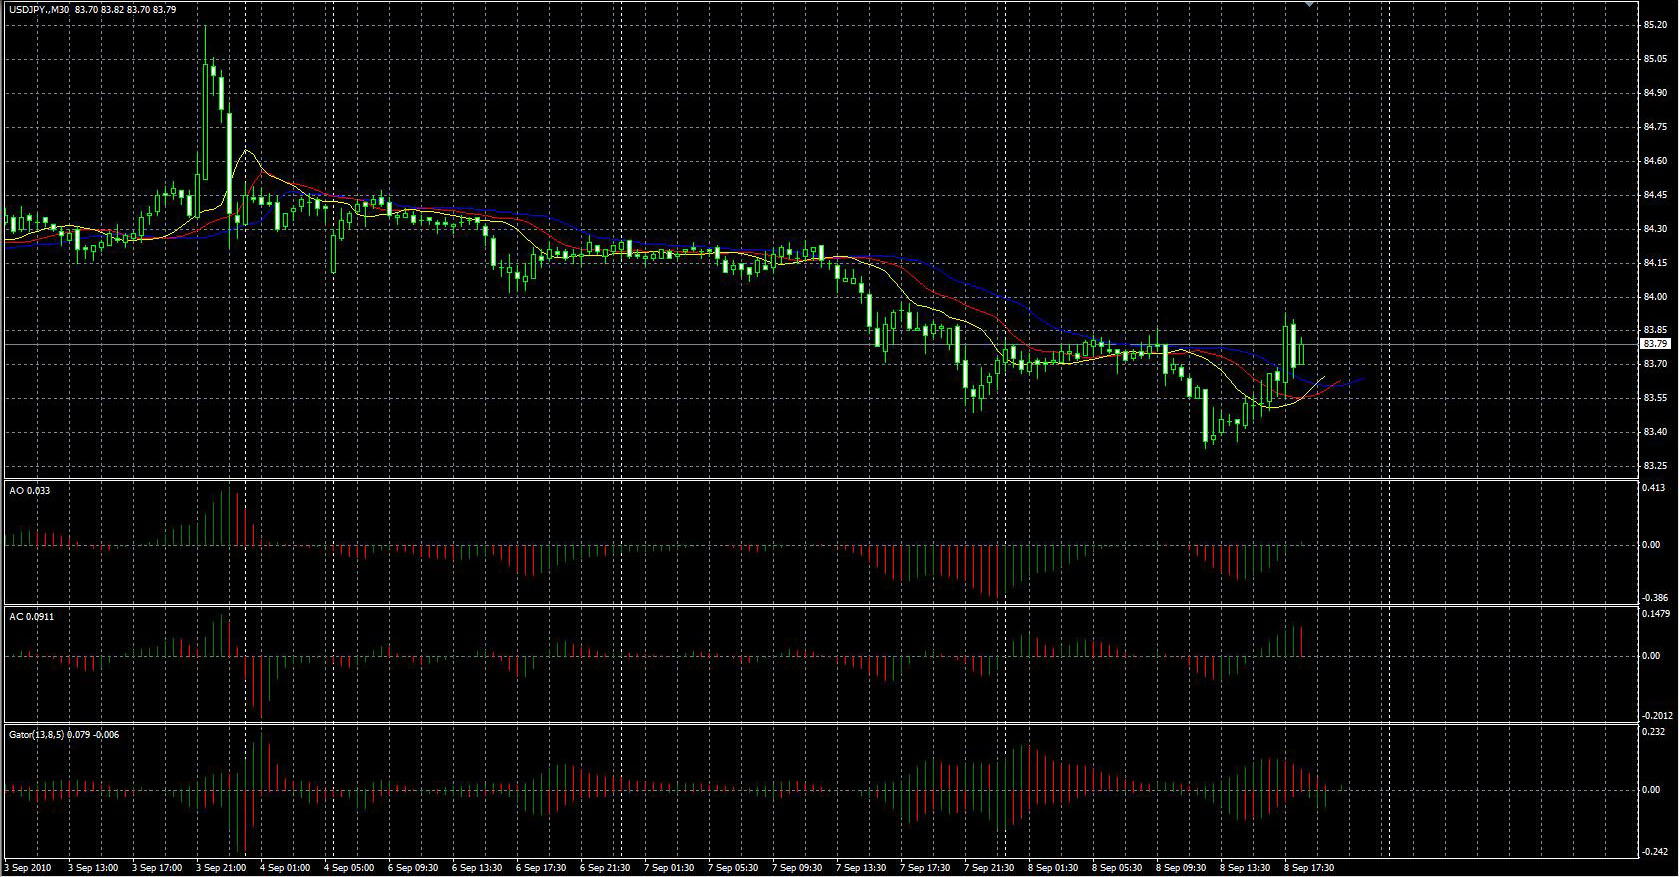Image resolution: width=1680 pixels, height=877 pixels.
Task: Click the 84.00 price scale label
Action: click(1655, 297)
